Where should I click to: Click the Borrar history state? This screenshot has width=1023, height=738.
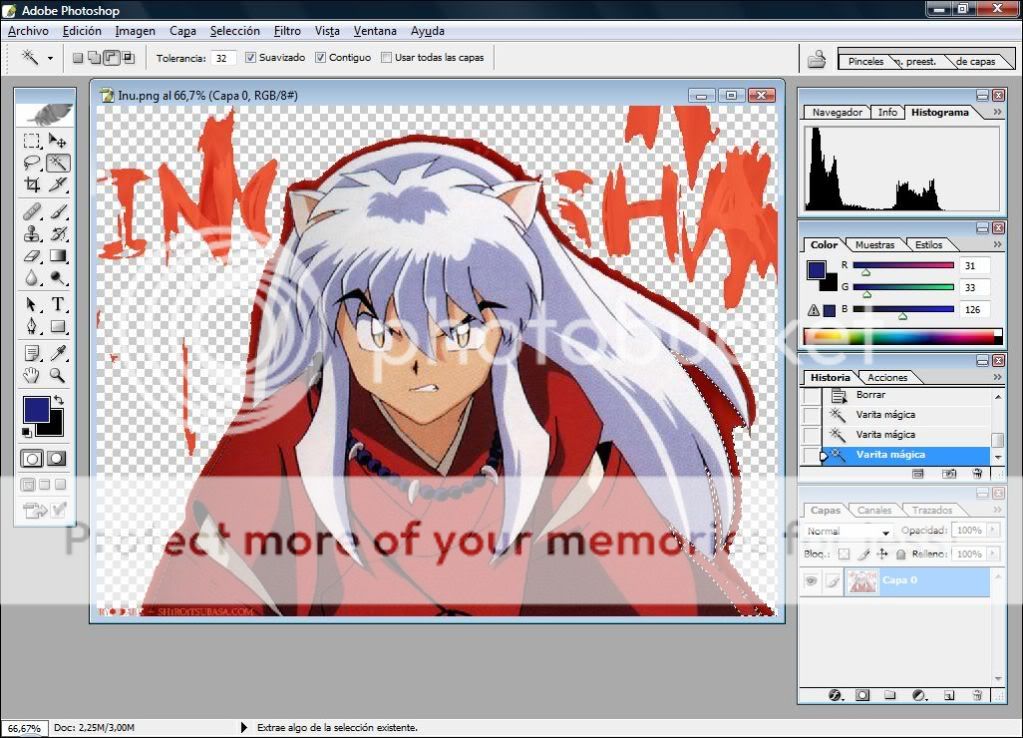click(x=870, y=395)
